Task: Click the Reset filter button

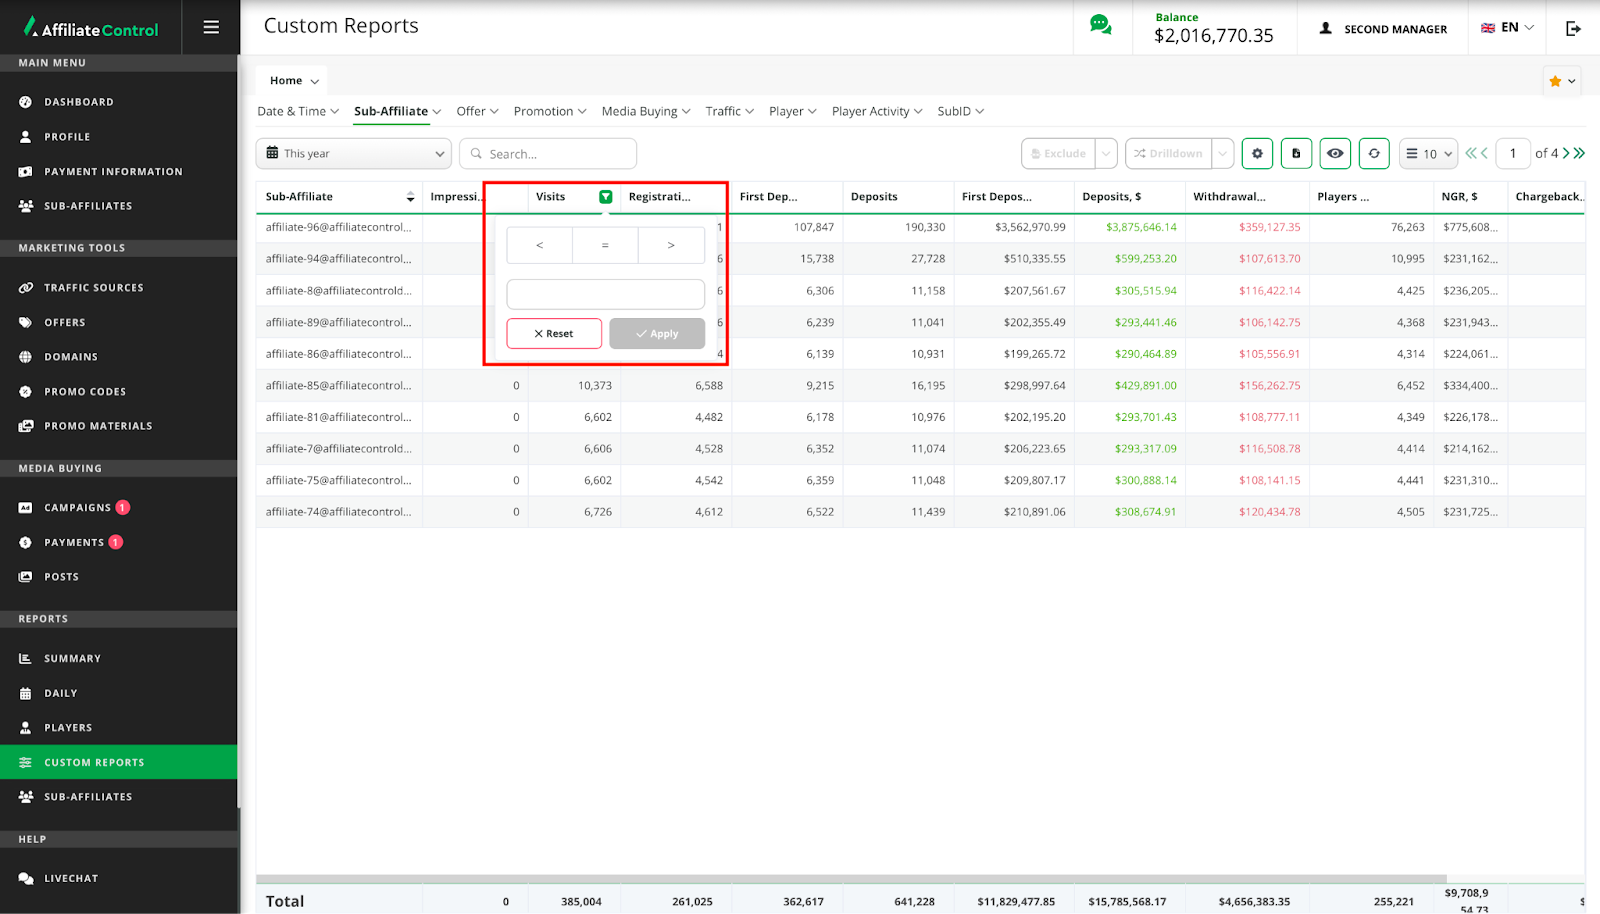Action: 554,334
